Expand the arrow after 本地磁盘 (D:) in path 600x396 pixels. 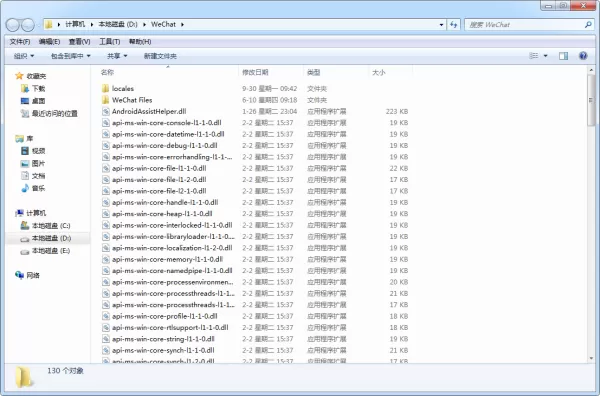click(x=144, y=24)
